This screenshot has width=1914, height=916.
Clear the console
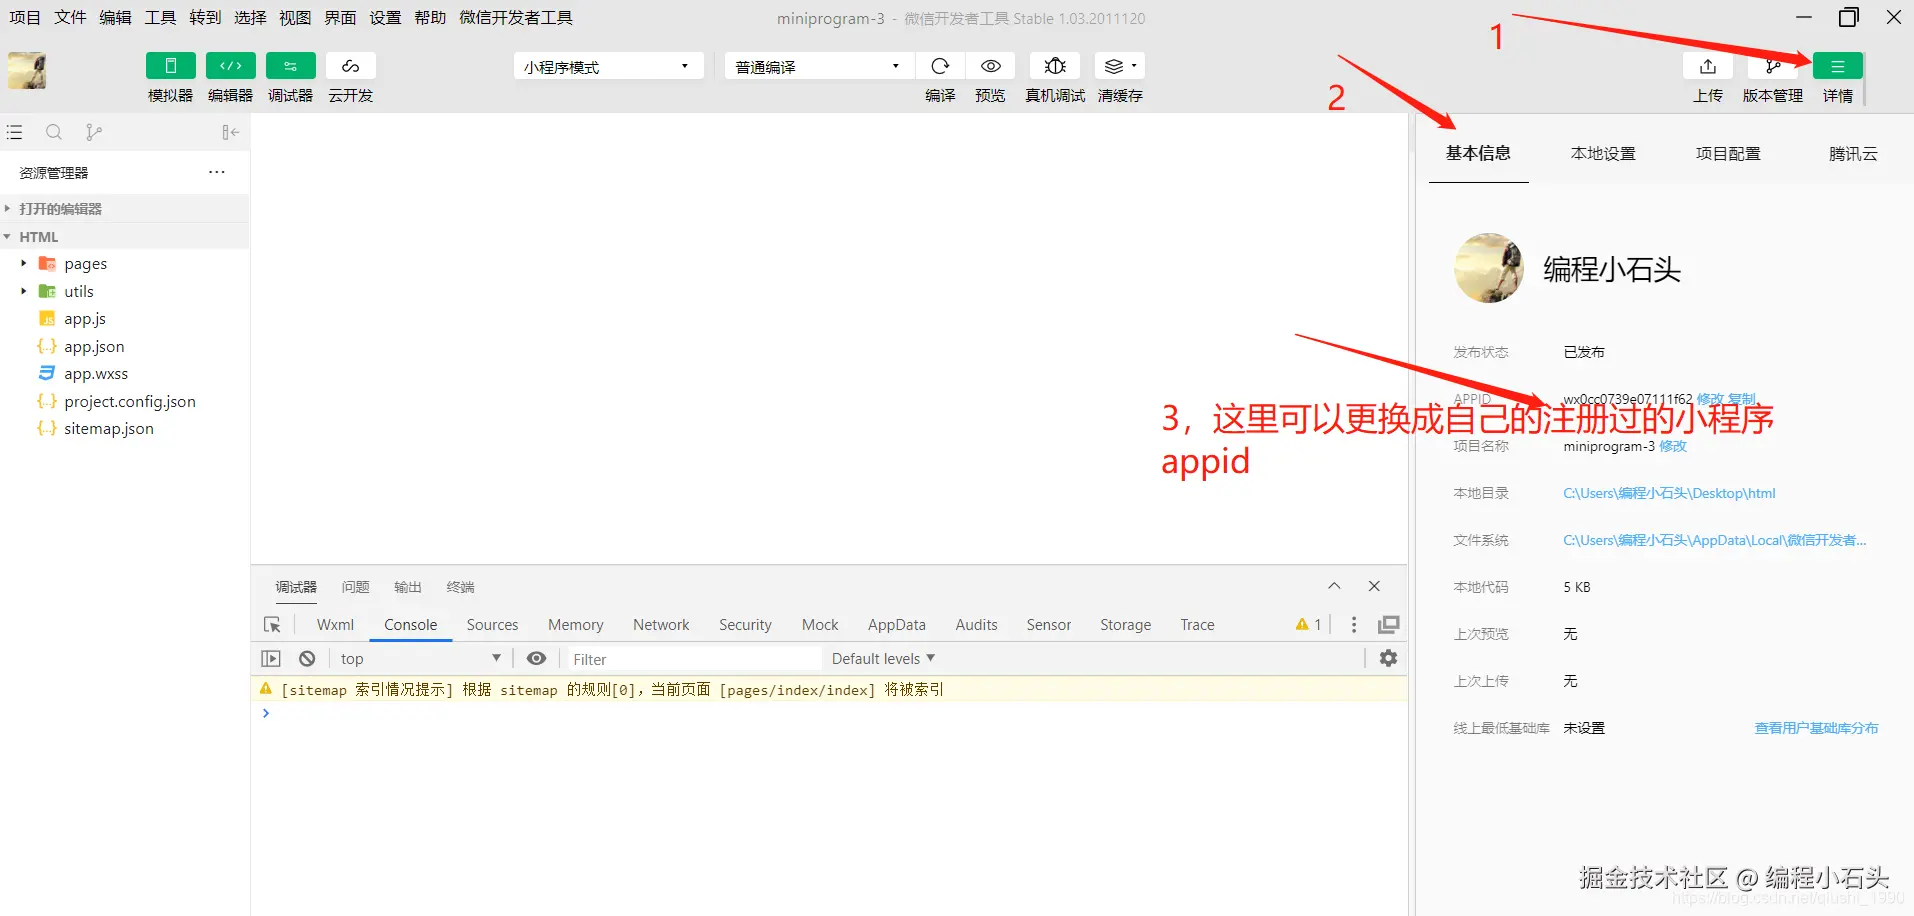[x=307, y=658]
